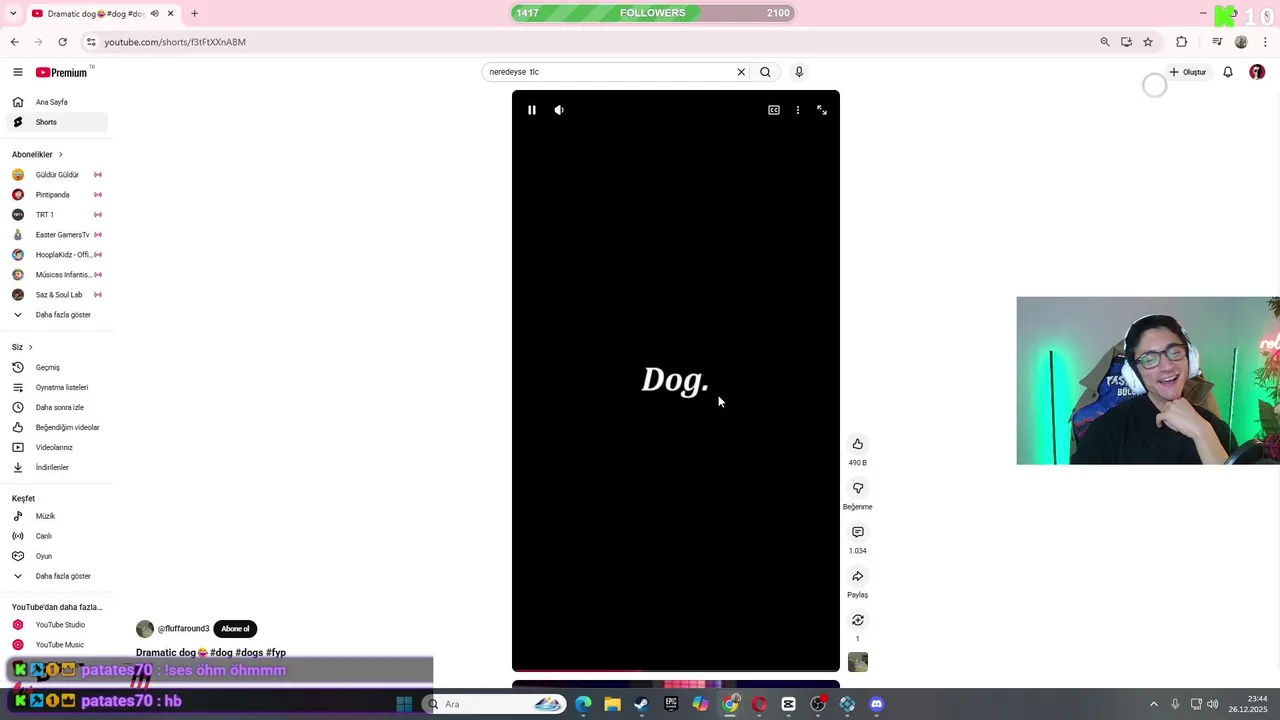The height and width of the screenshot is (720, 1280).
Task: Open the Short's three-dot options menu
Action: 798,110
